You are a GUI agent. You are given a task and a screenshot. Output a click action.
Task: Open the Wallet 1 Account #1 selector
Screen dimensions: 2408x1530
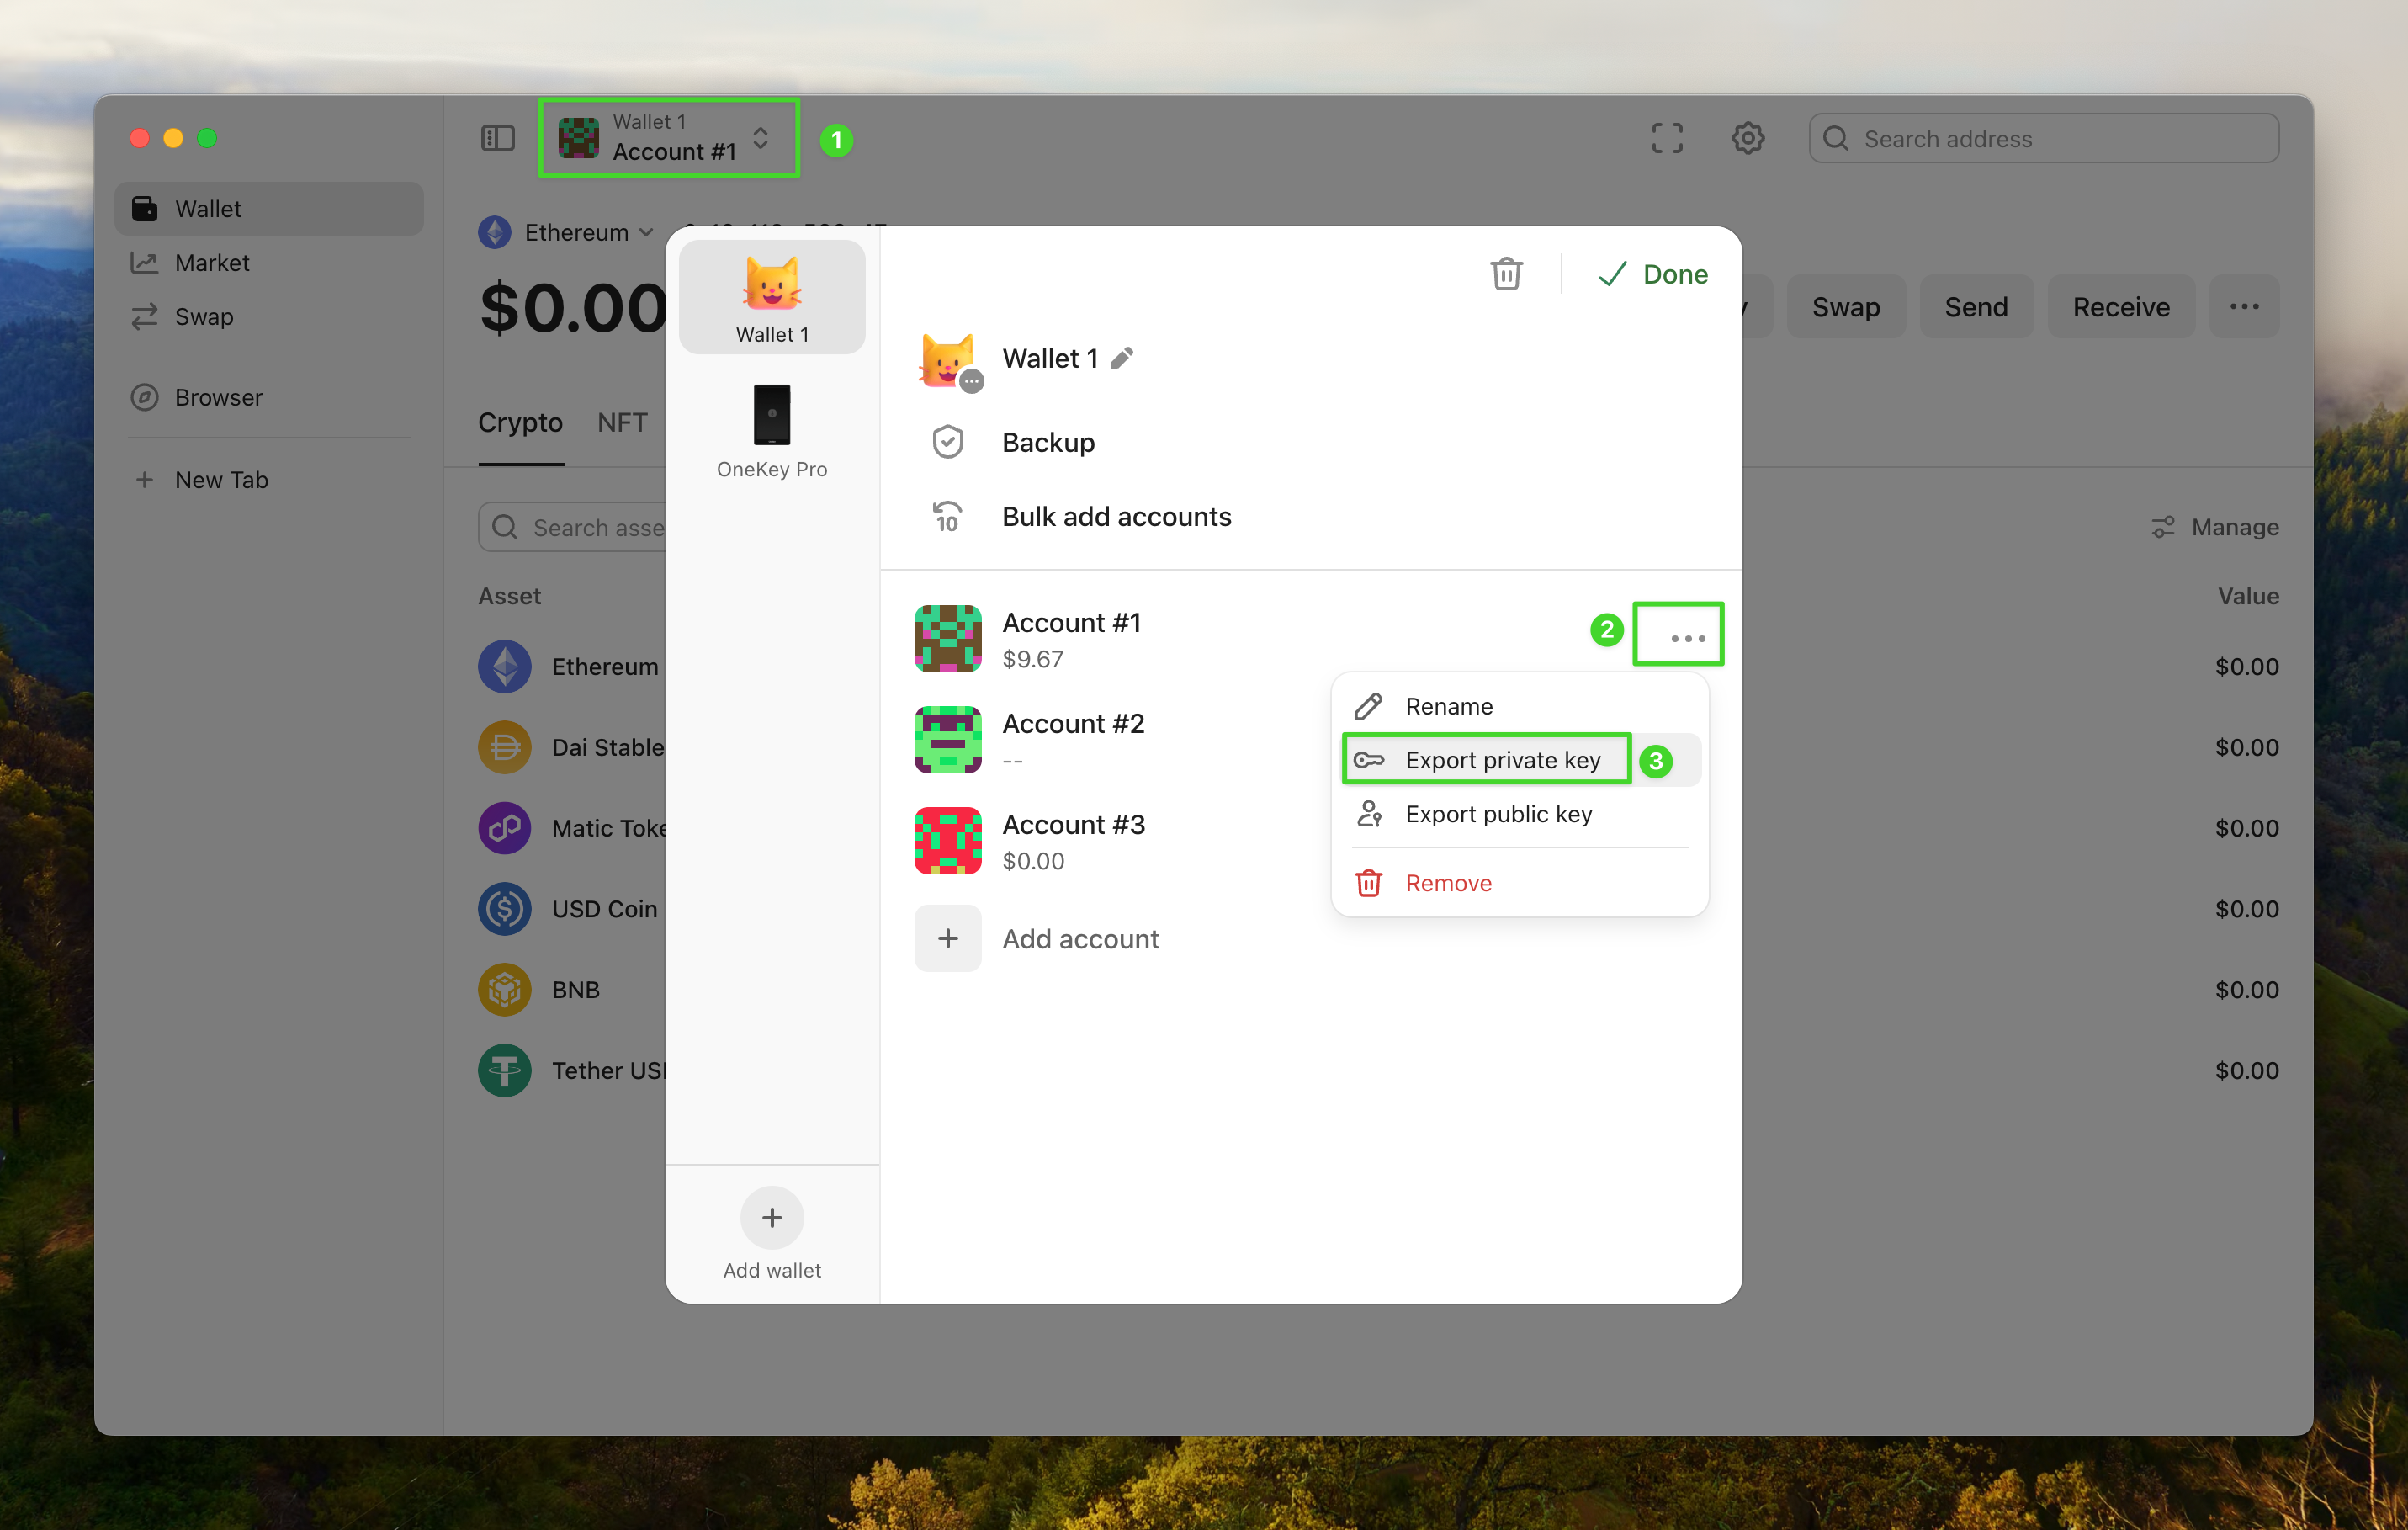[x=668, y=138]
